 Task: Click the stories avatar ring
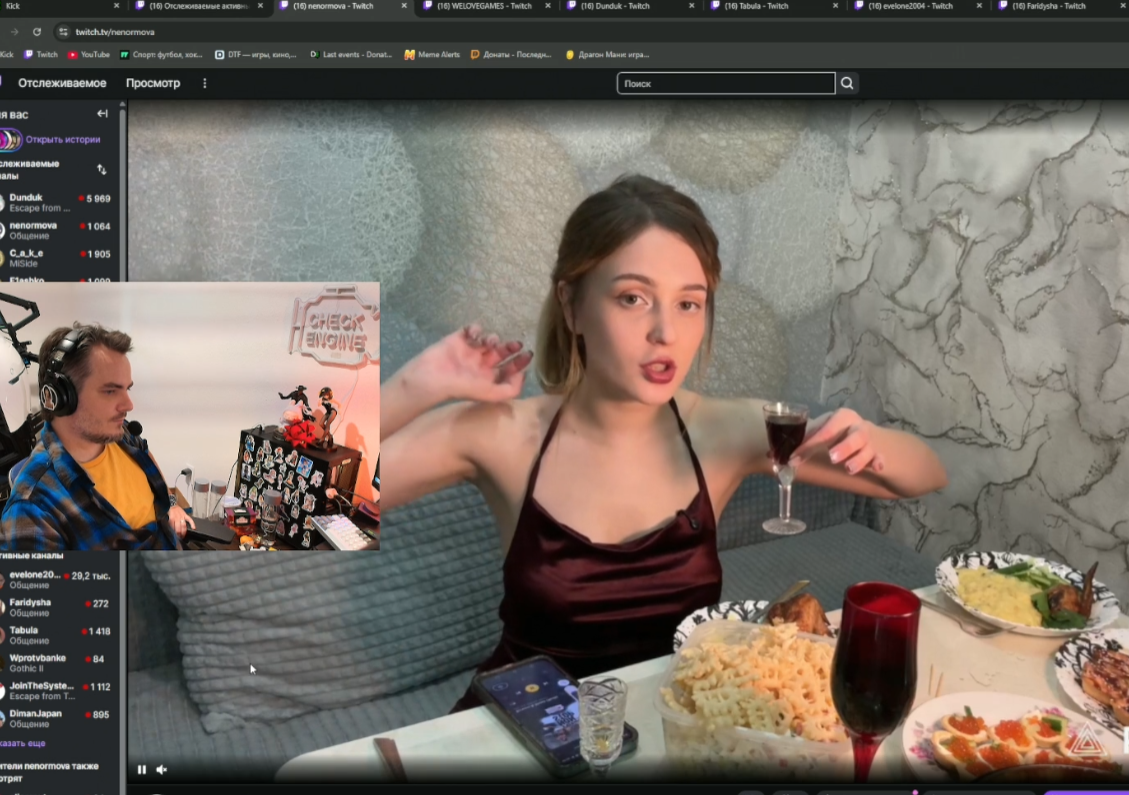tap(10, 140)
